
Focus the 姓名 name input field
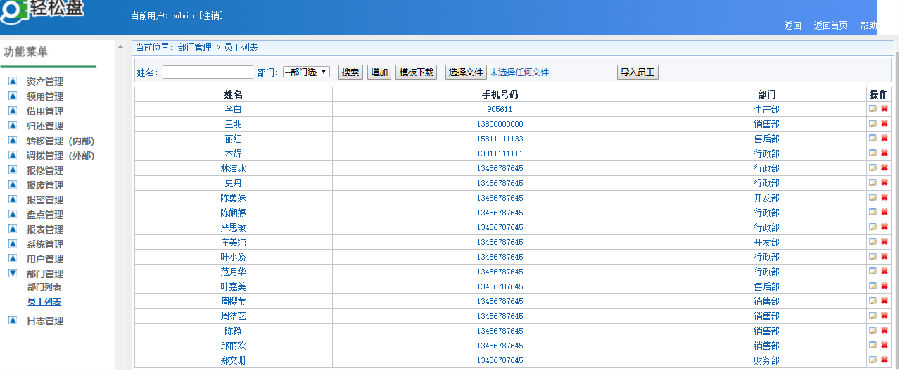[x=208, y=72]
